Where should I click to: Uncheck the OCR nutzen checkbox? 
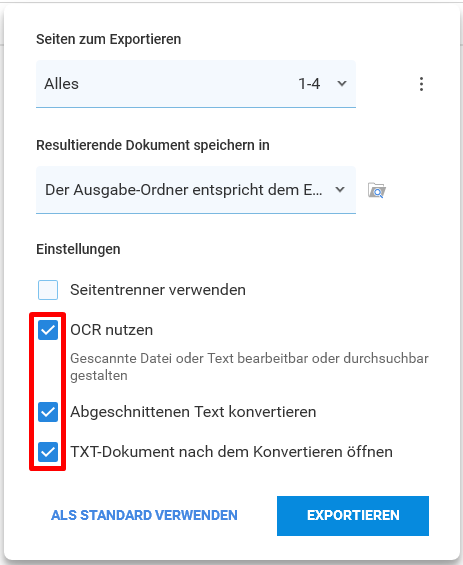click(48, 330)
